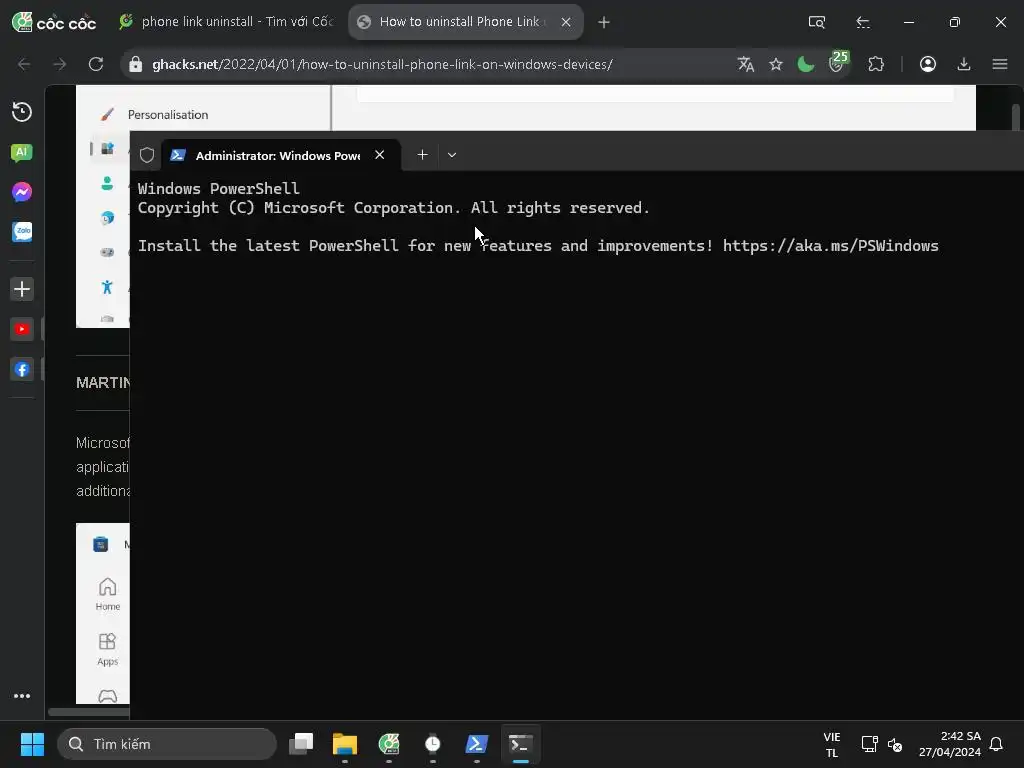Image resolution: width=1024 pixels, height=768 pixels.
Task: Open Messenger from the browser sidebar
Action: coord(22,192)
